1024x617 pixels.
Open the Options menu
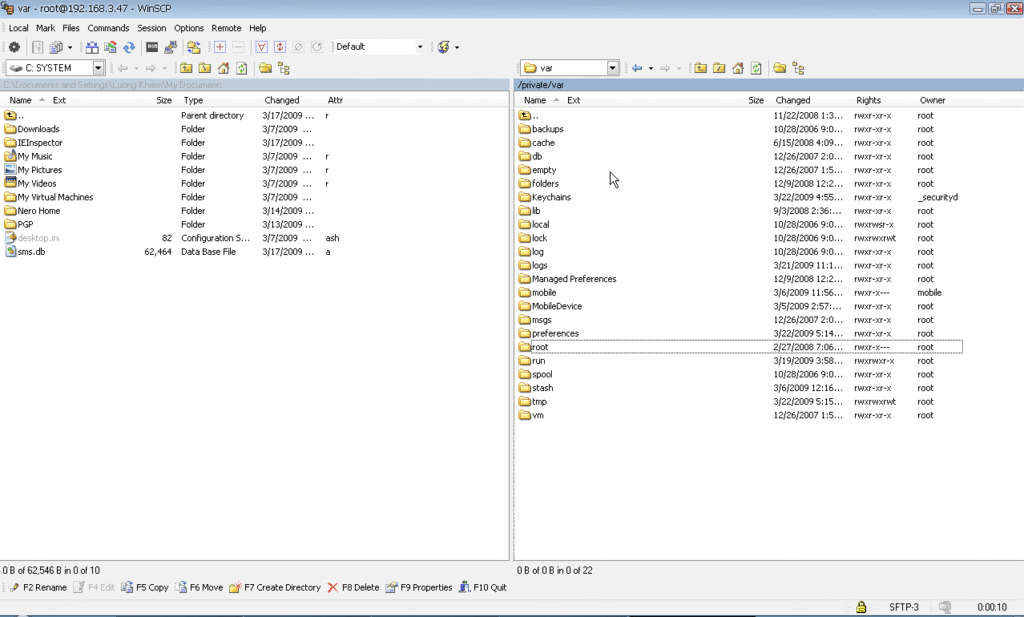click(x=189, y=28)
